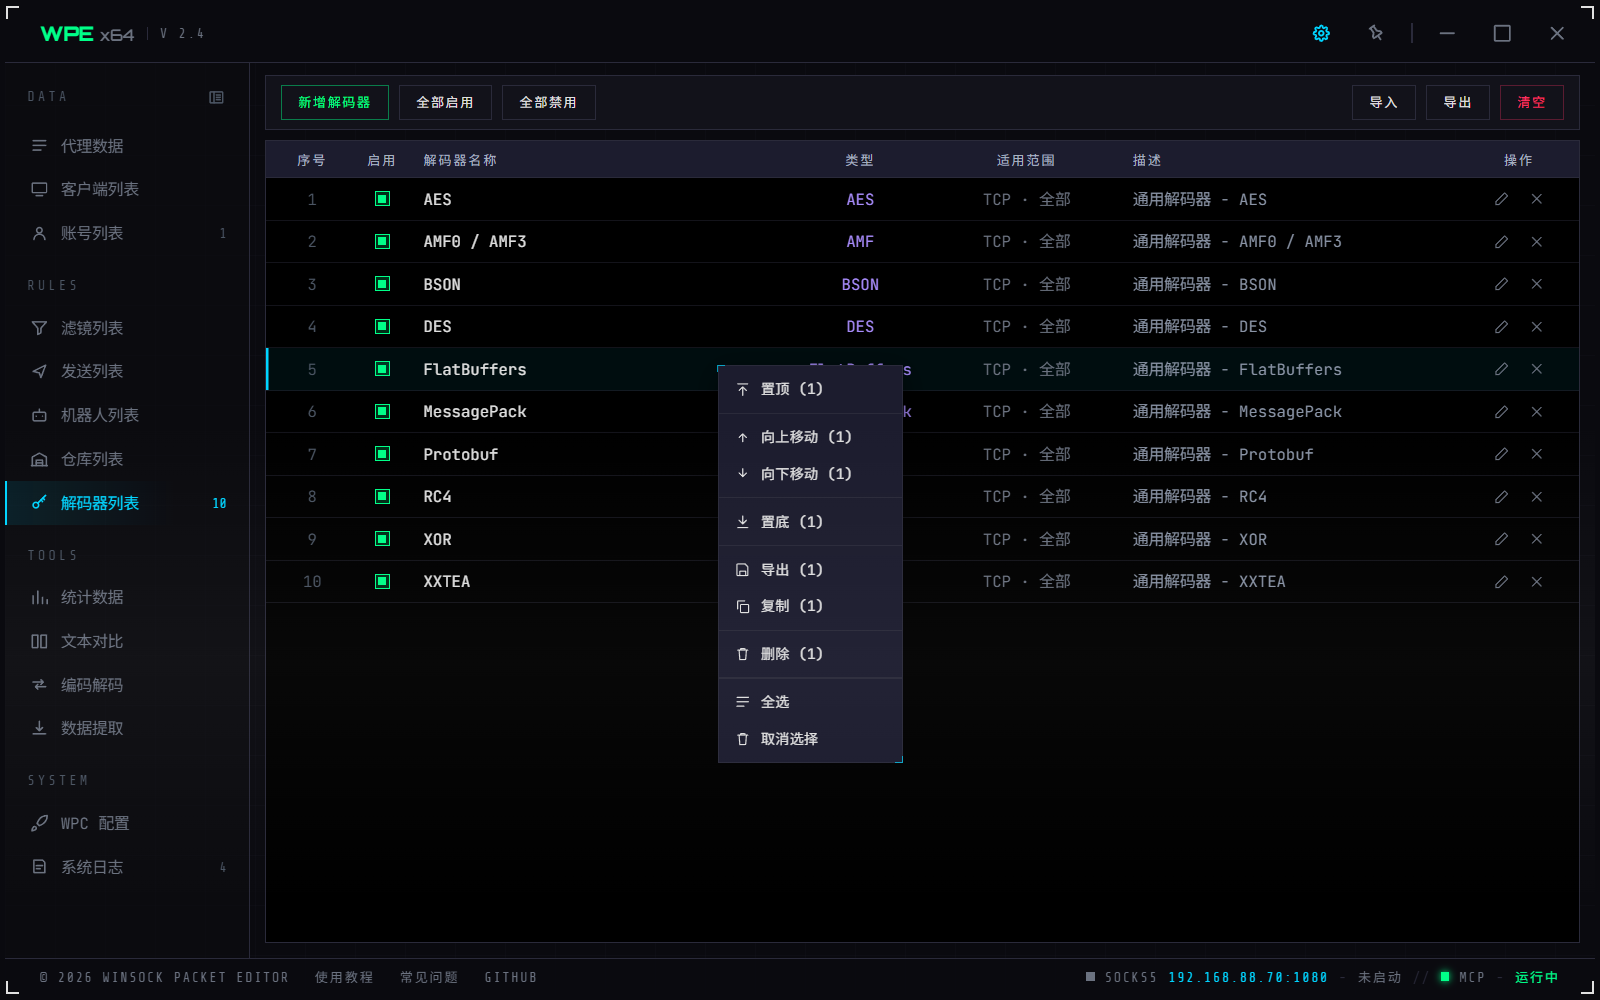The image size is (1600, 1000).
Task: Choose 删除 (1) in the context menu
Action: pos(810,654)
